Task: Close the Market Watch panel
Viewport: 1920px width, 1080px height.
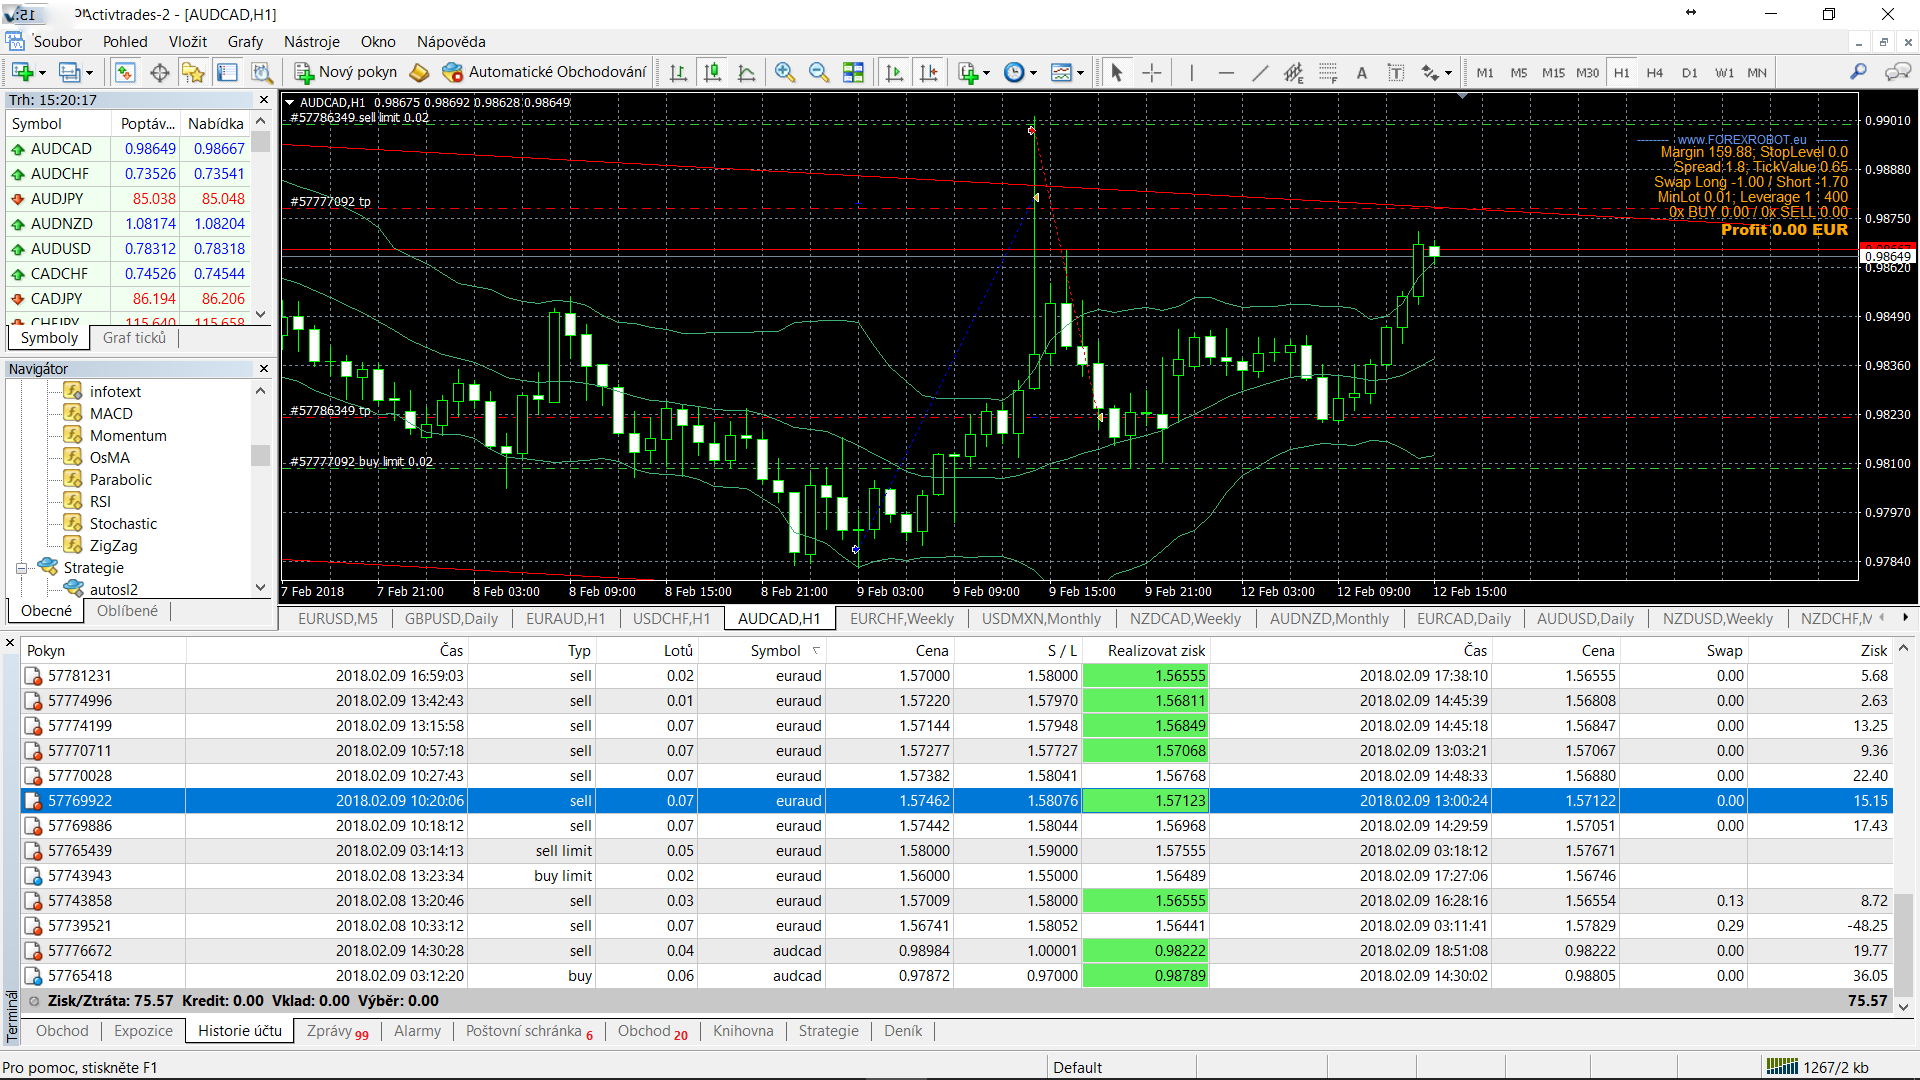Action: point(264,100)
